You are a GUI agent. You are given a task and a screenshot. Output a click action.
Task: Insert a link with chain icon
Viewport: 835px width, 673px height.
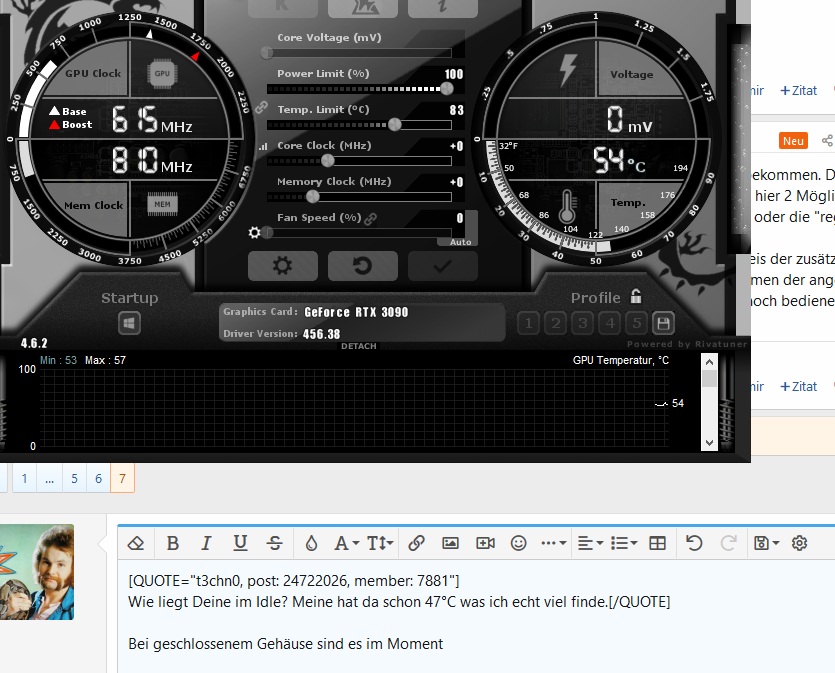pyautogui.click(x=416, y=543)
